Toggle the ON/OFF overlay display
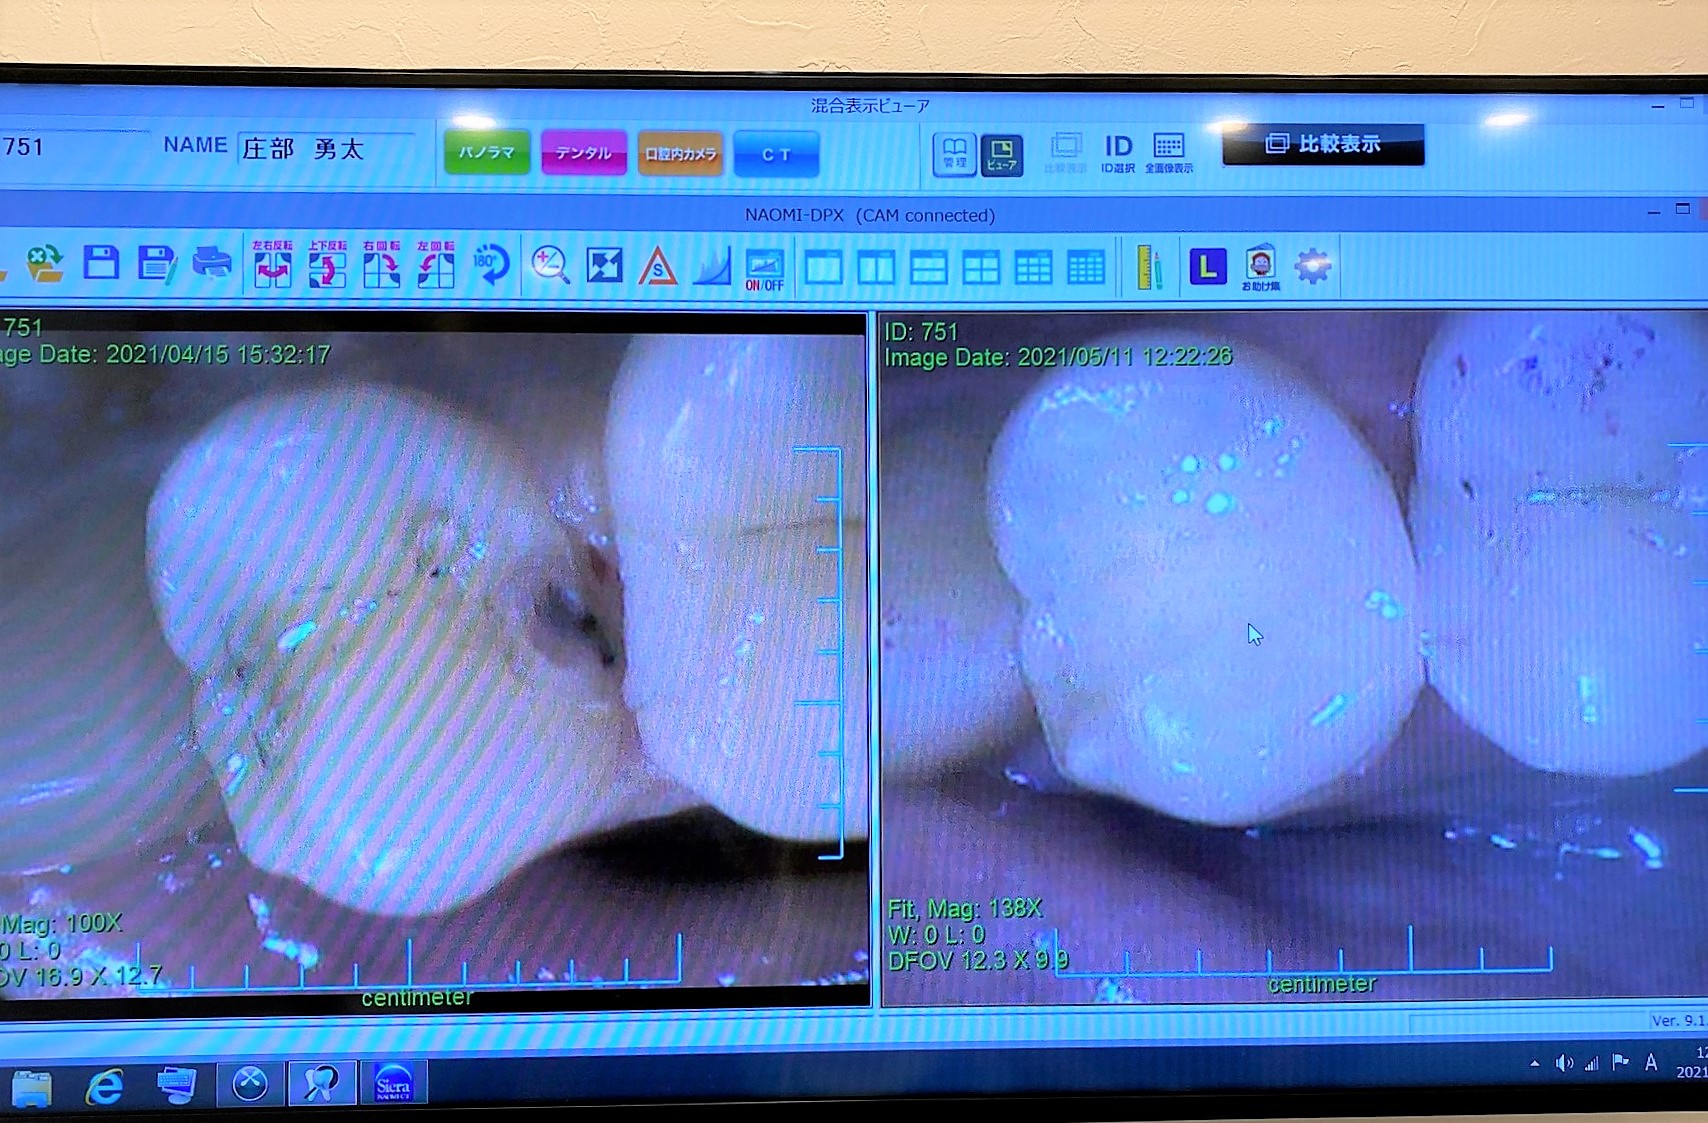 point(765,269)
